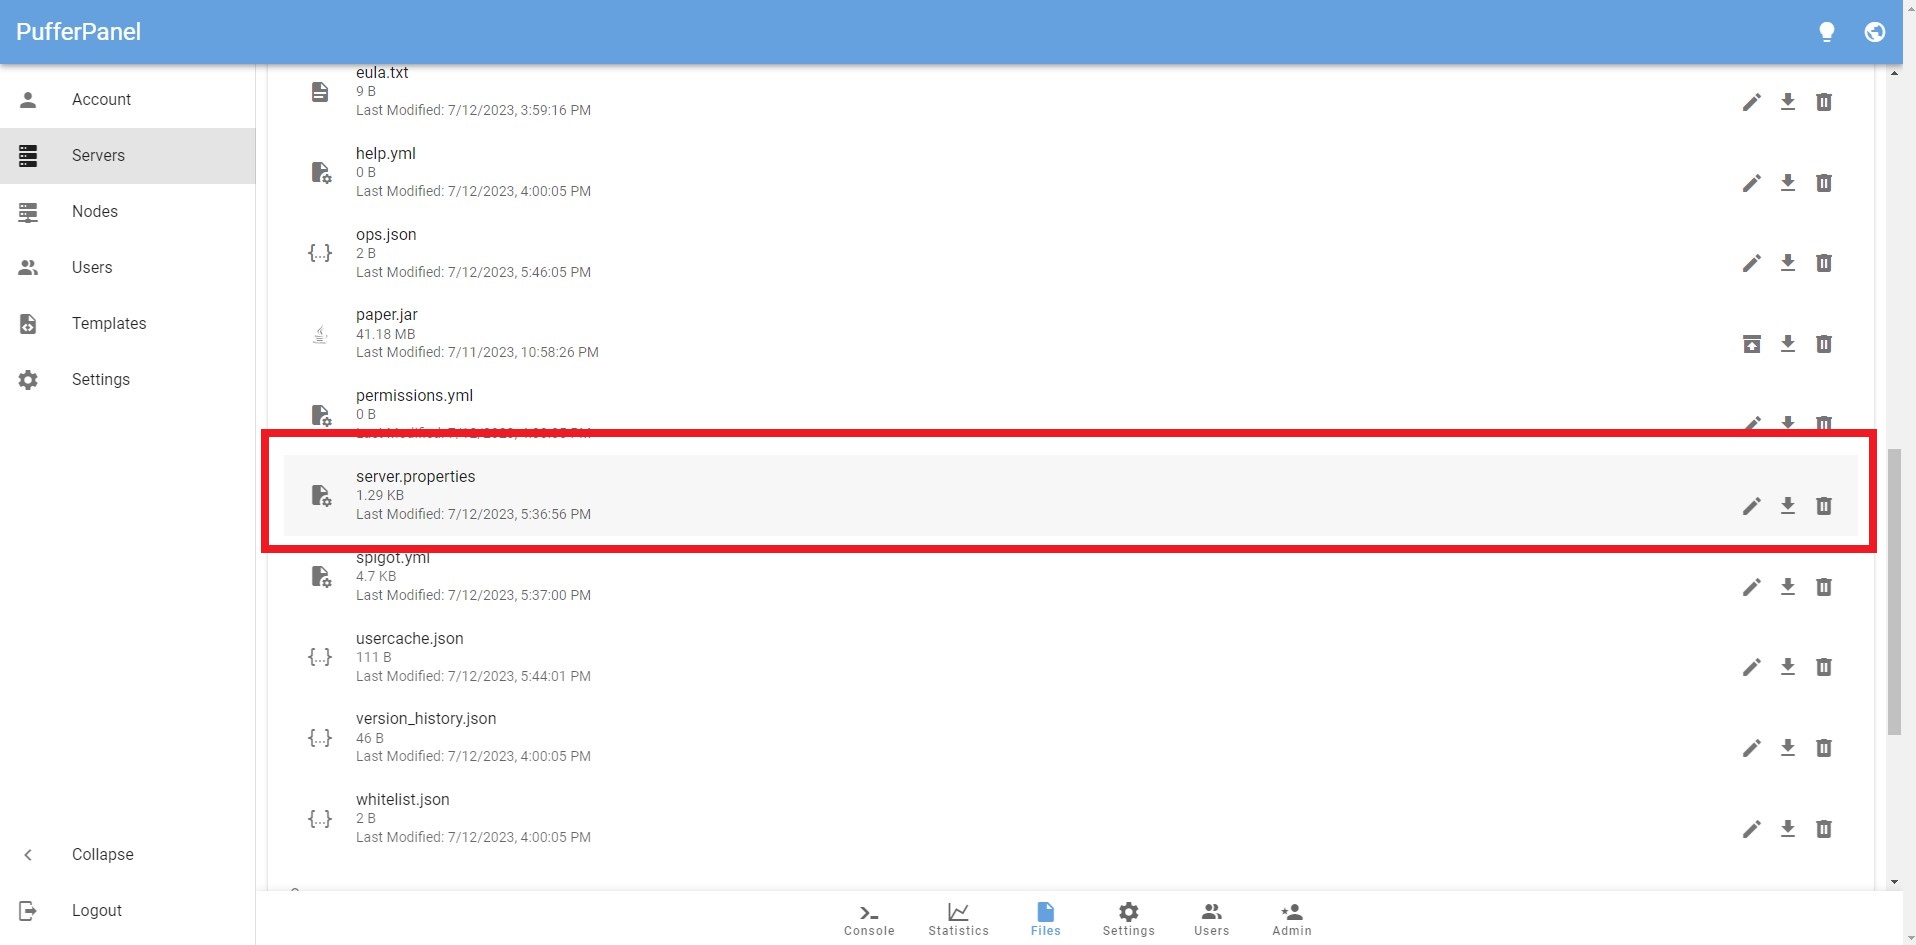Click the edit pencil for server.properties

(x=1751, y=506)
